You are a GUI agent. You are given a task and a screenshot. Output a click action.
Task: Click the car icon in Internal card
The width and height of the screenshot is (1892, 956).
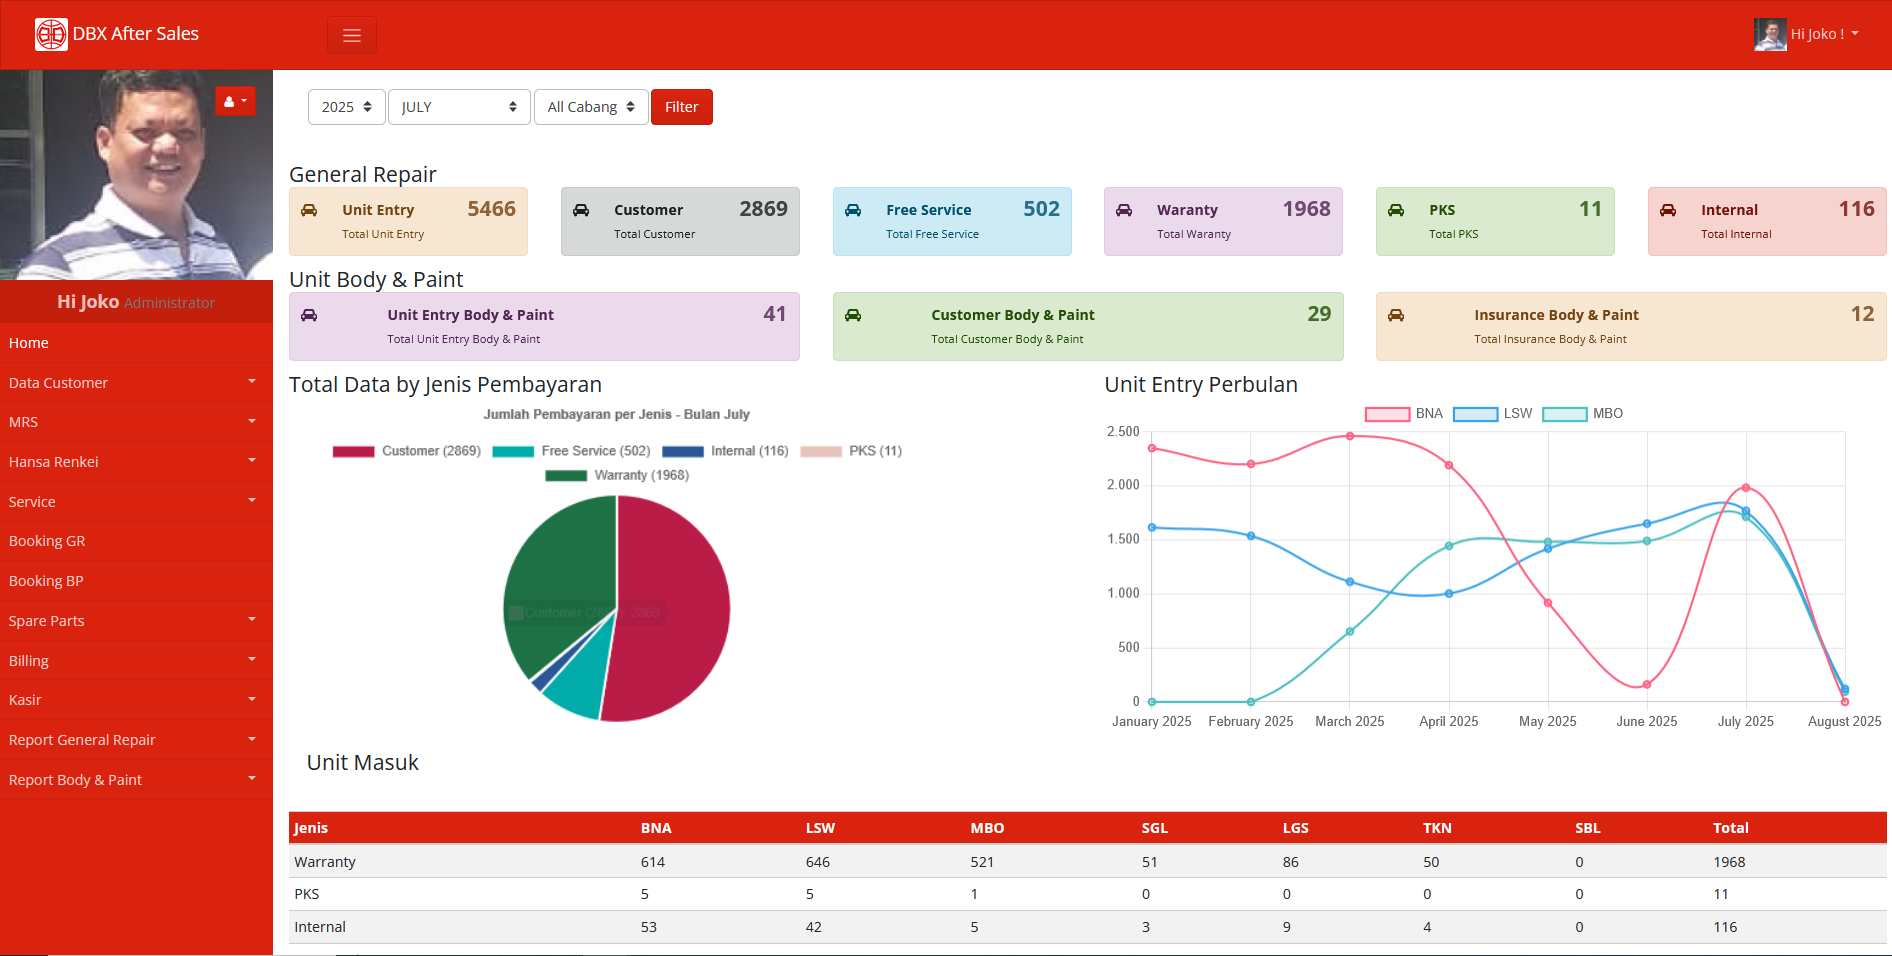click(1668, 210)
